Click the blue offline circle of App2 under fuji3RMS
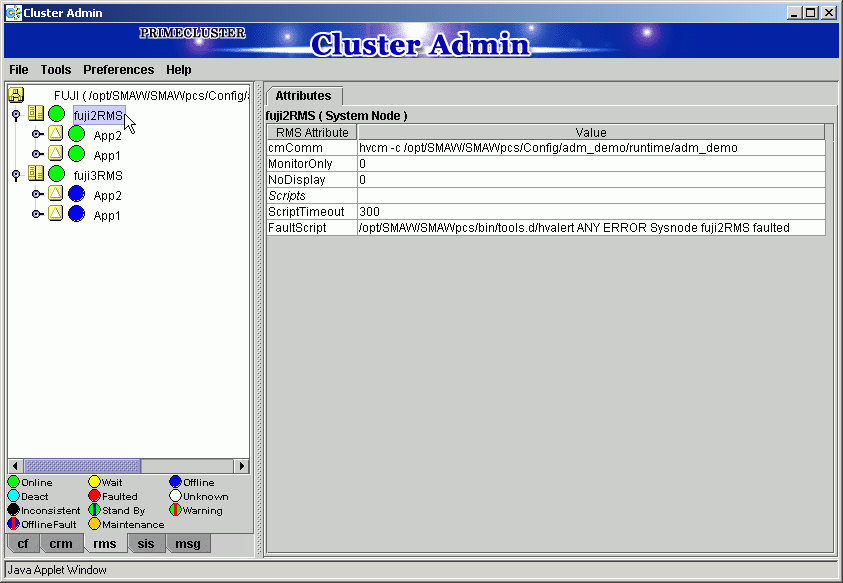Screen dimensions: 843x583 point(77,194)
